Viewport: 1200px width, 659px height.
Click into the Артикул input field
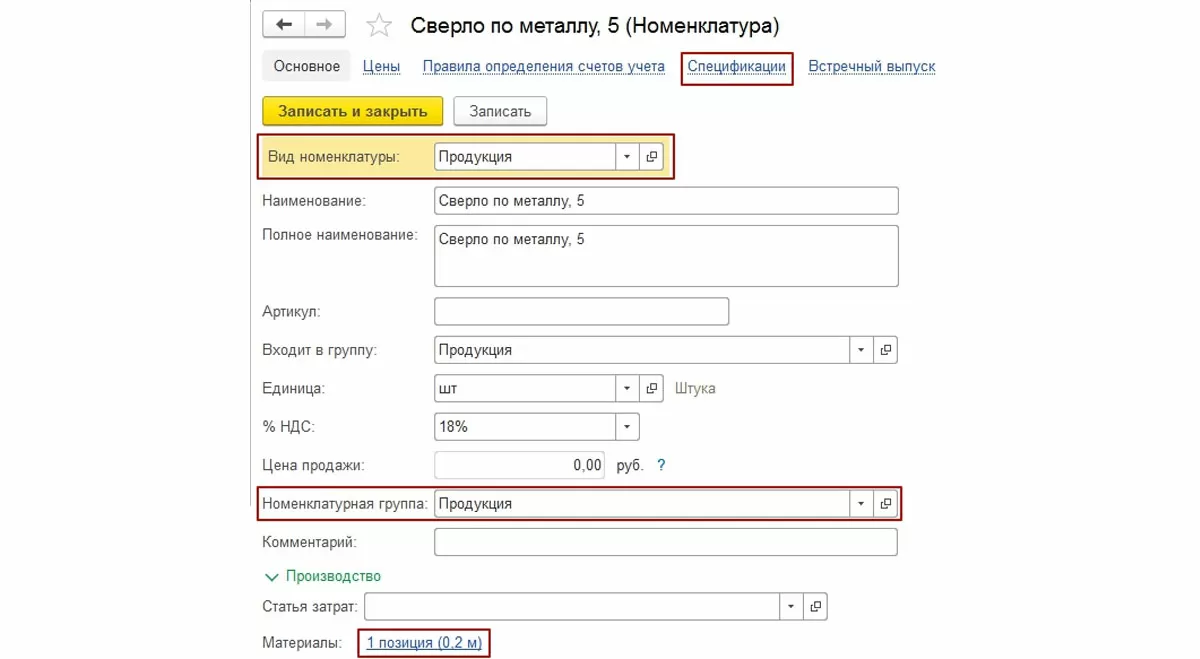581,312
